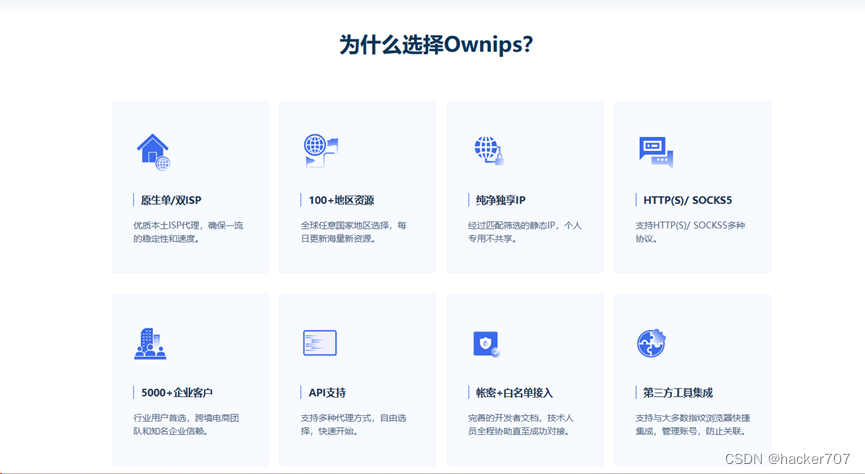Click the API code window icon
Viewport: 865px width, 474px height.
click(x=320, y=343)
